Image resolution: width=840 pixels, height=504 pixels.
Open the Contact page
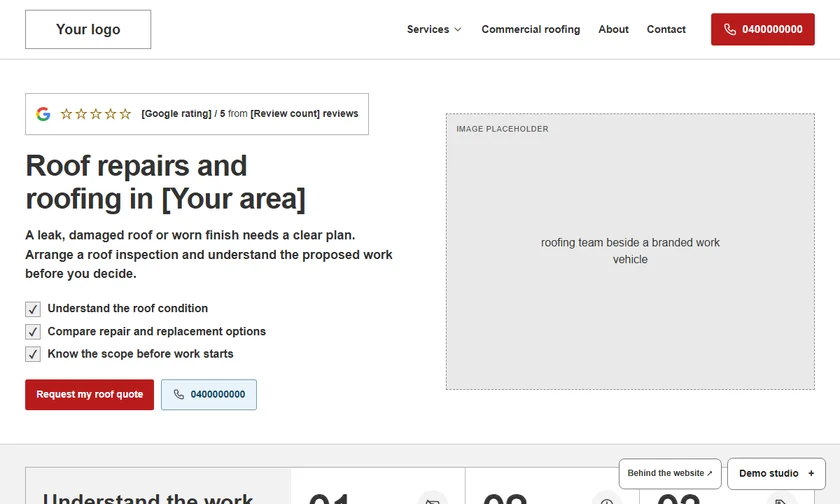(x=666, y=29)
